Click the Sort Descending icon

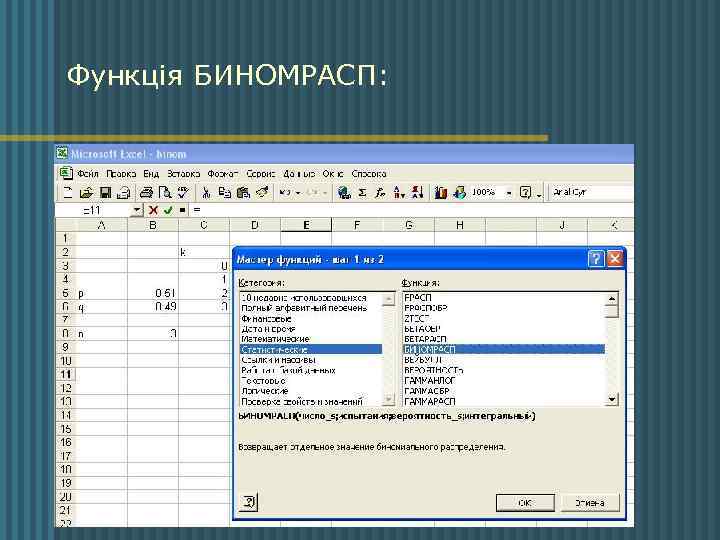pos(417,192)
